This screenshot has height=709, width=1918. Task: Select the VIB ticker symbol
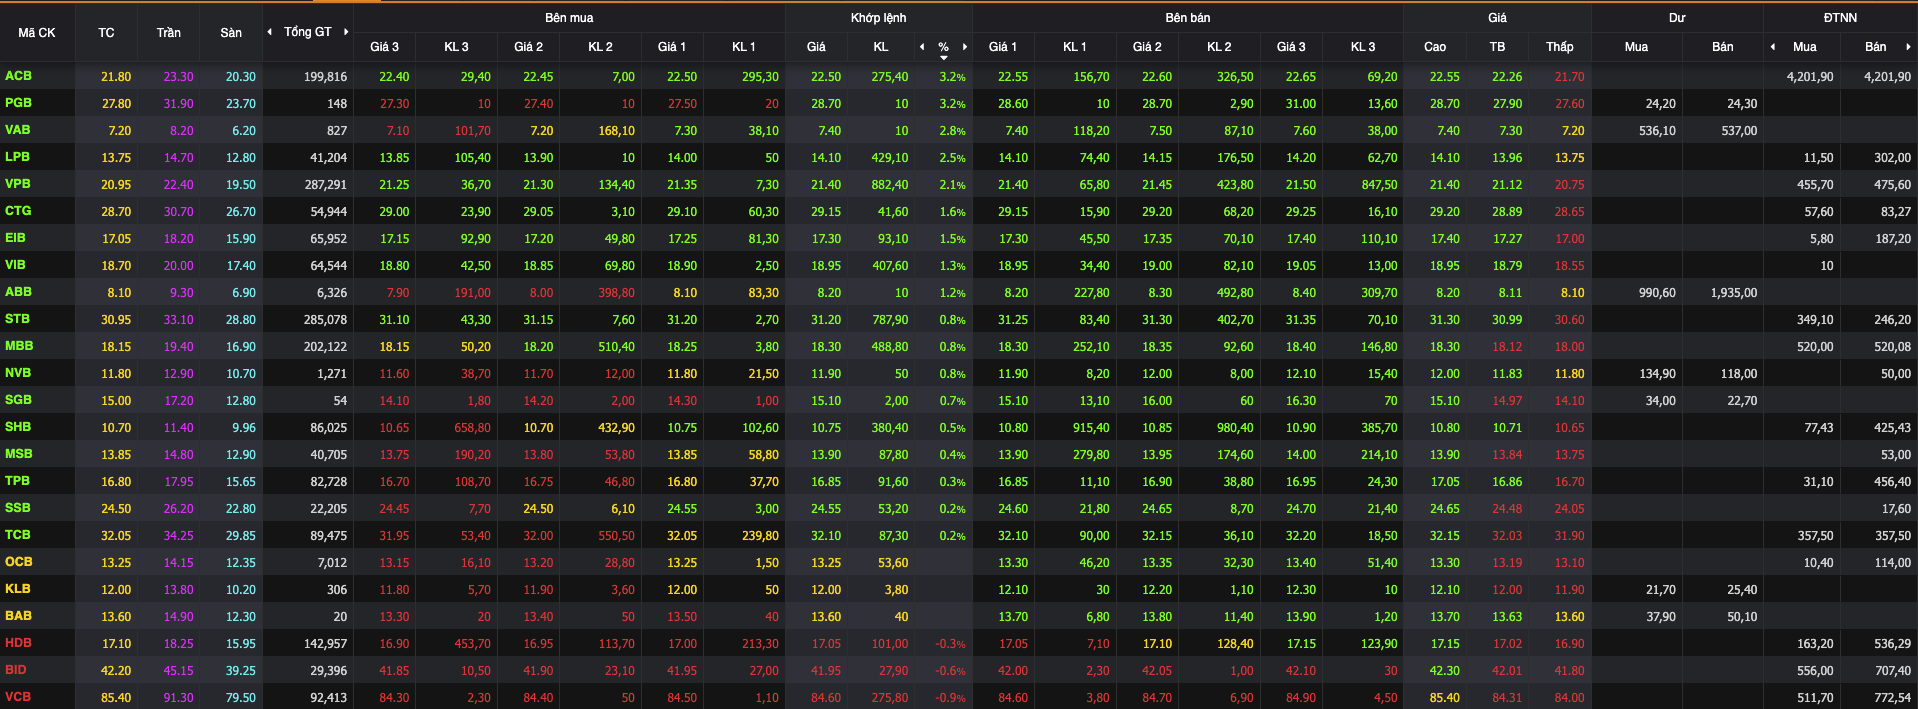click(x=15, y=265)
